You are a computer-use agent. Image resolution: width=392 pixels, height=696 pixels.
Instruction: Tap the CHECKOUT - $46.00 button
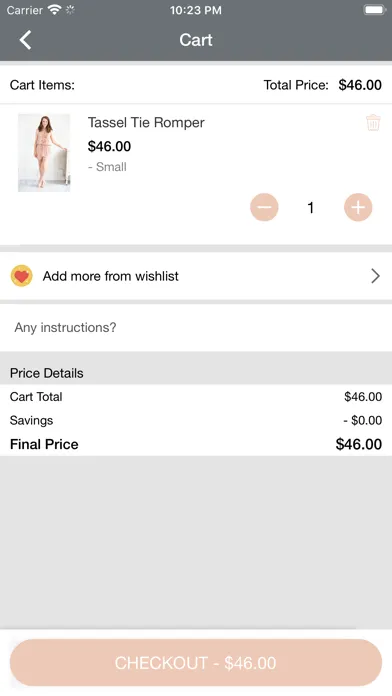coord(196,663)
